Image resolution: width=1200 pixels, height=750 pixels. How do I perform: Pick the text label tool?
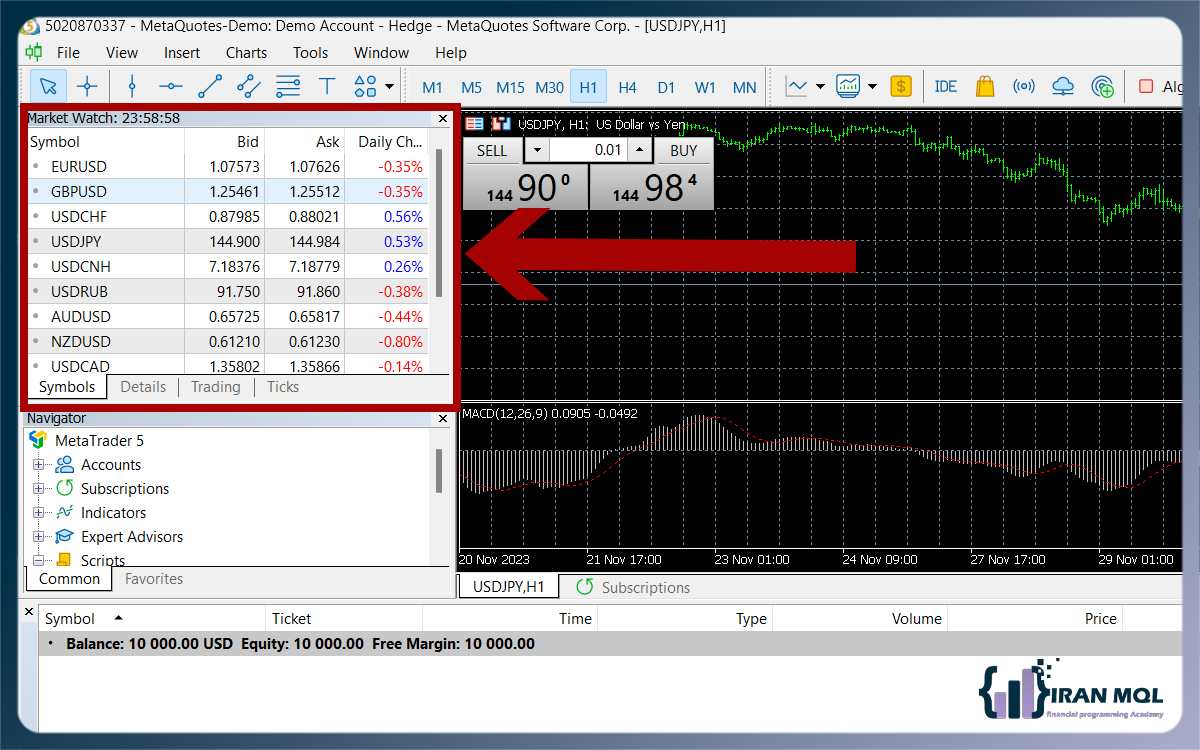pos(327,87)
